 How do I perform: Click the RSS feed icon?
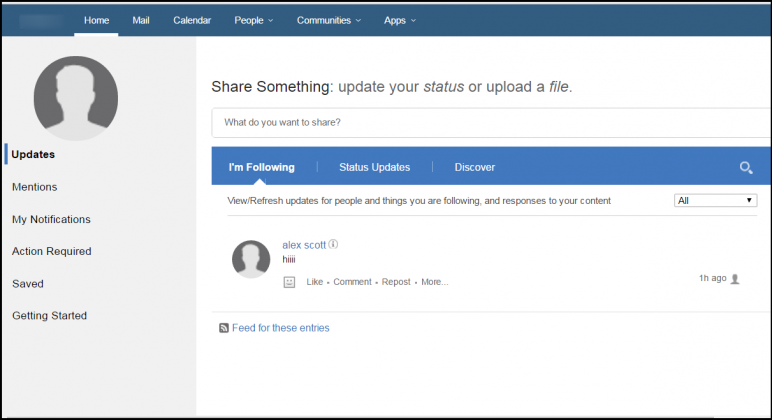pos(224,328)
